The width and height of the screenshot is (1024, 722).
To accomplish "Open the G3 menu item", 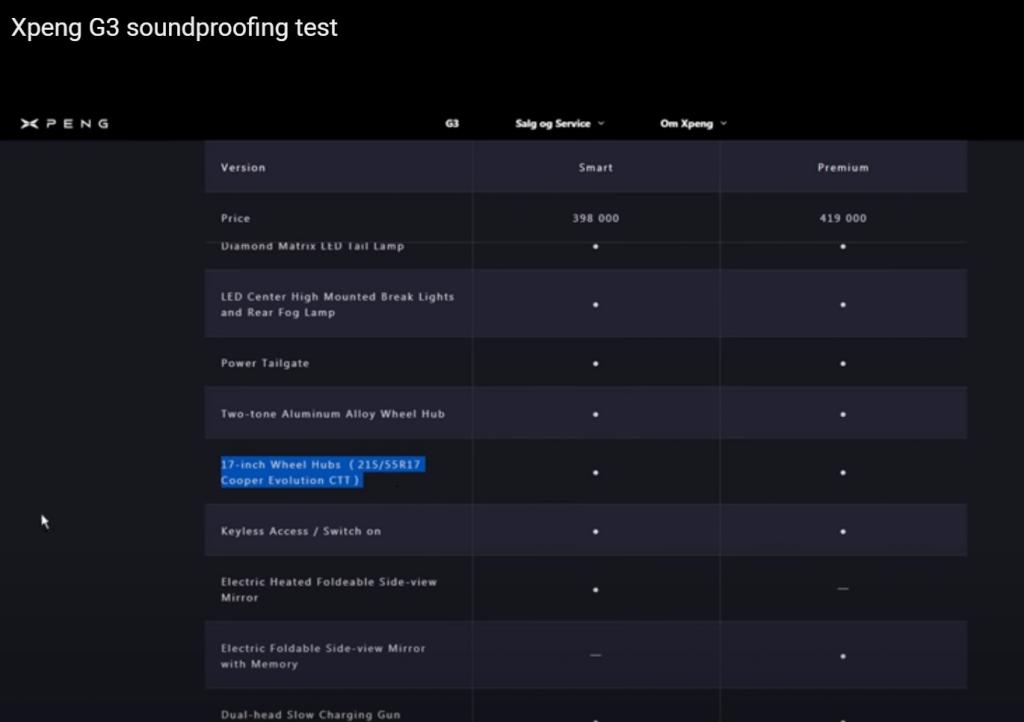I will click(452, 123).
